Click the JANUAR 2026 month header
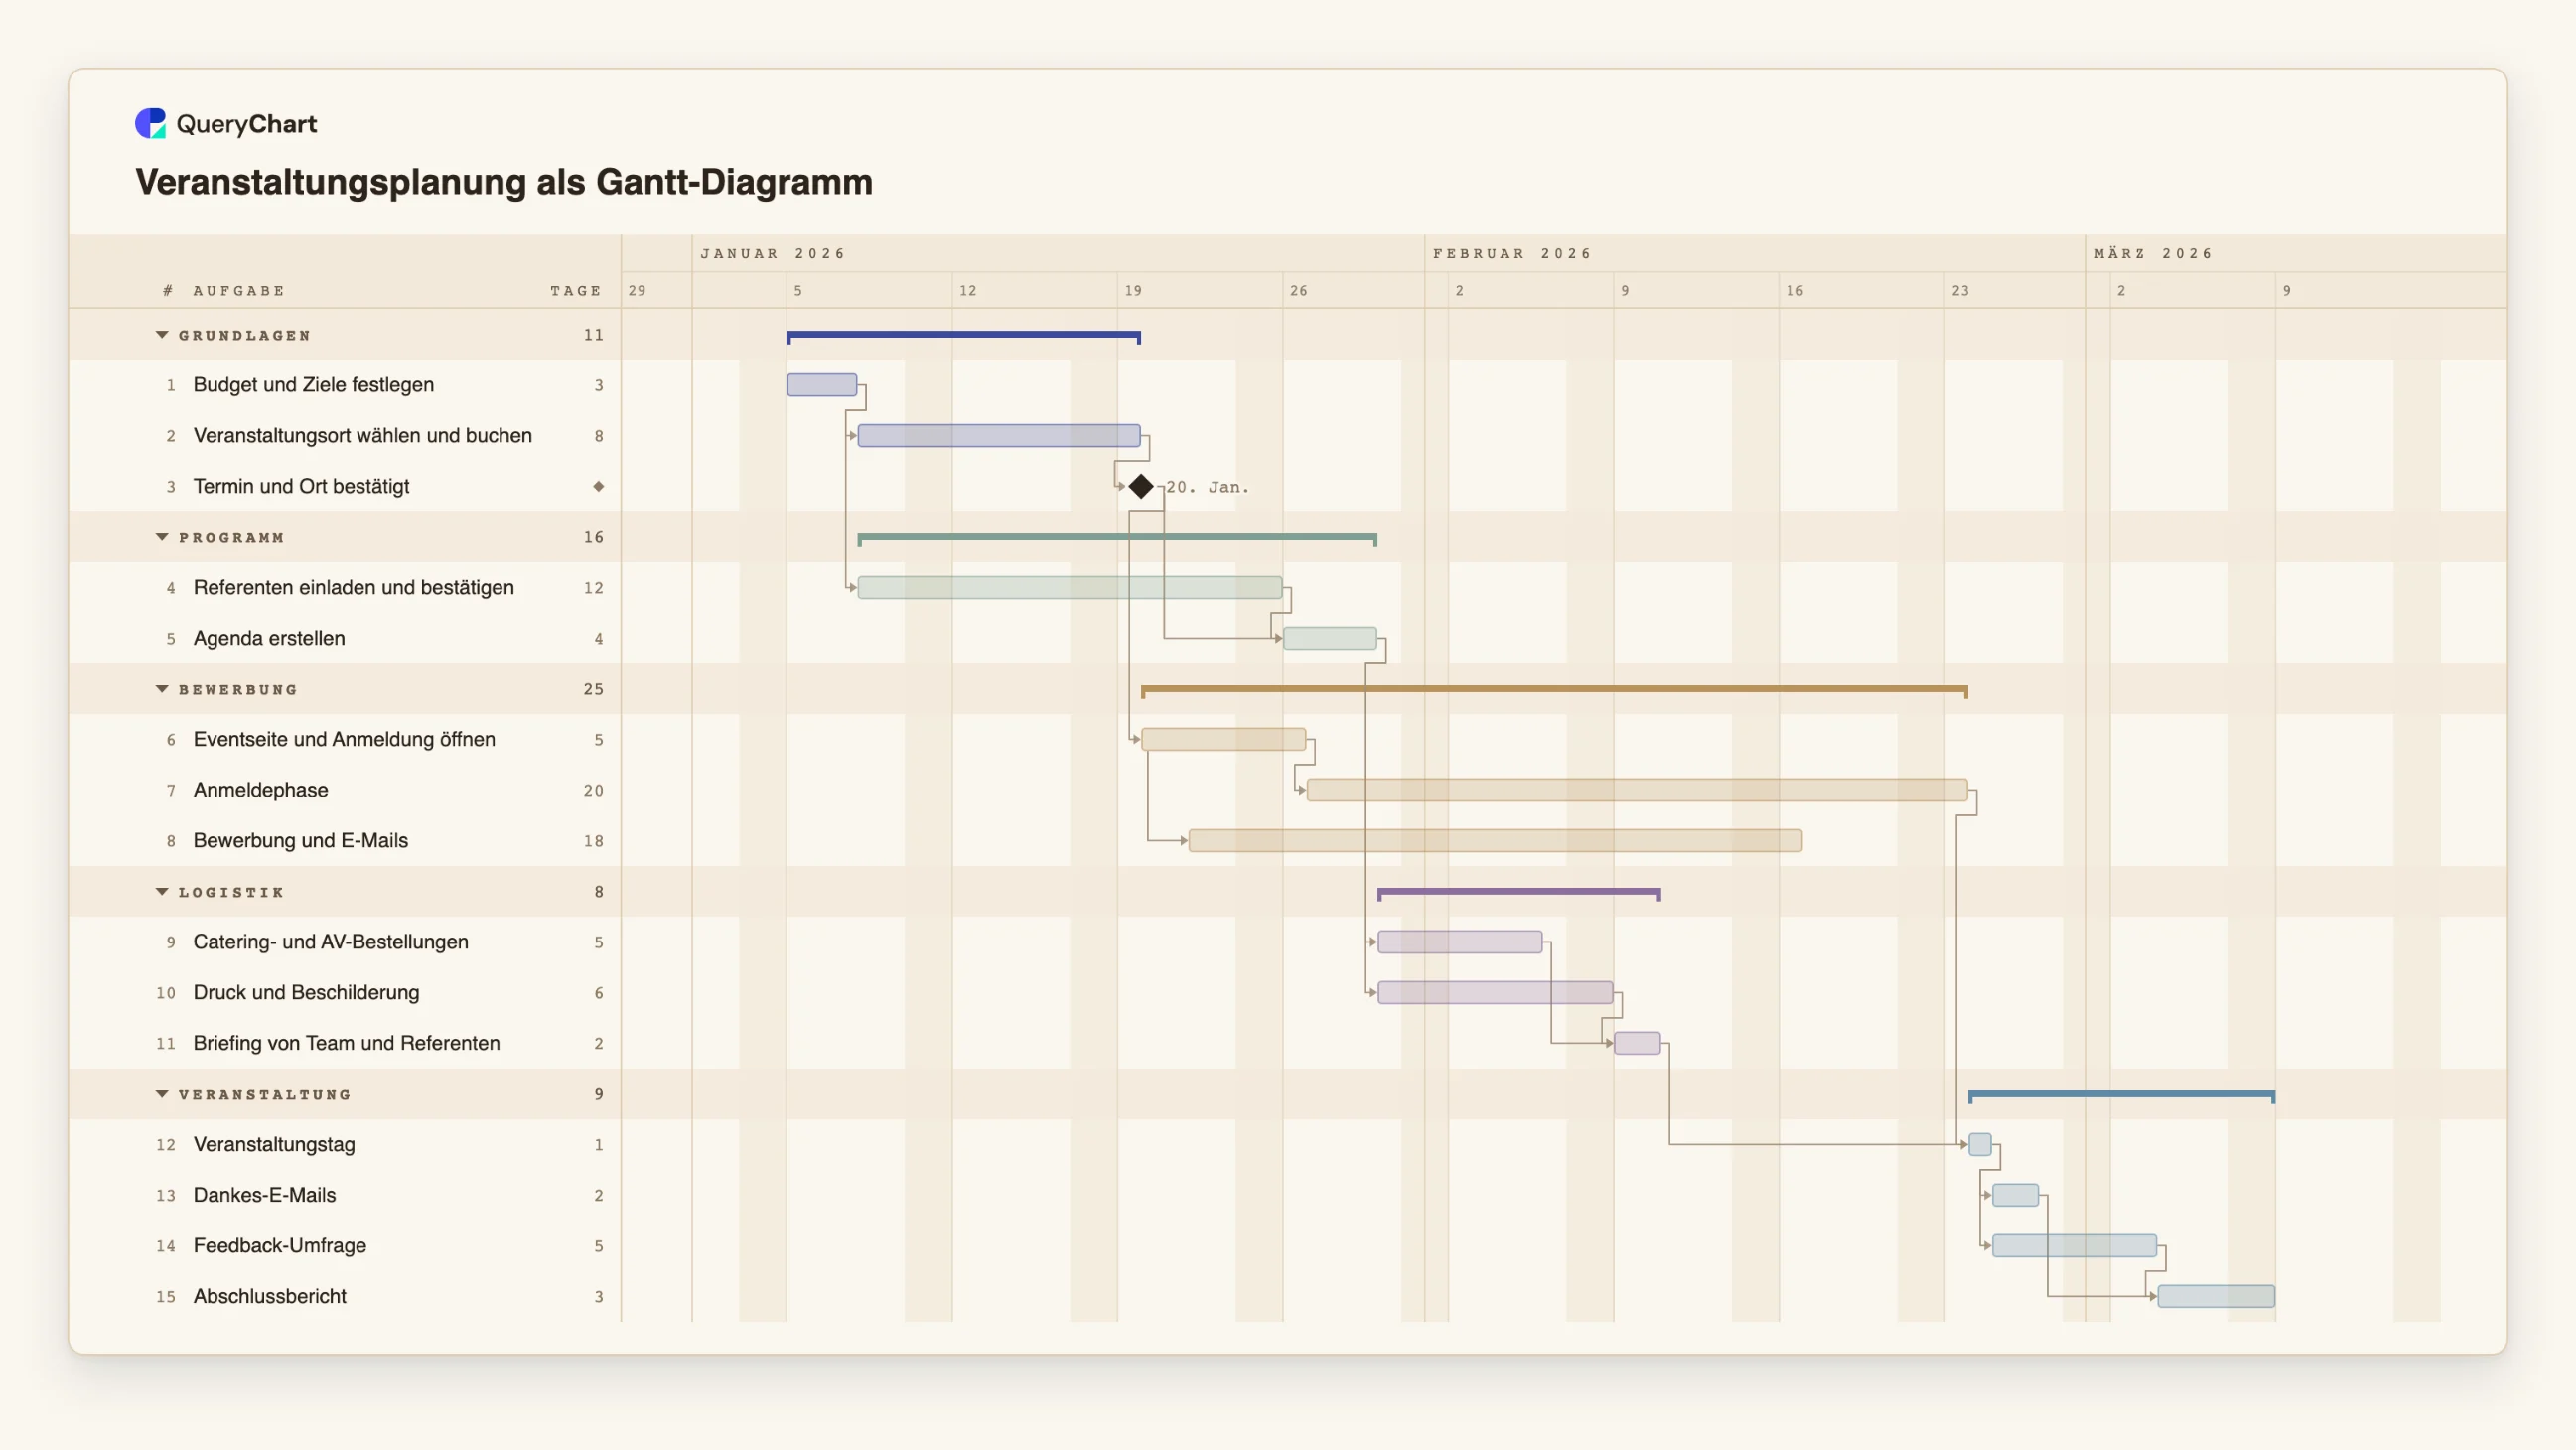Image resolution: width=2576 pixels, height=1450 pixels. 773,254
